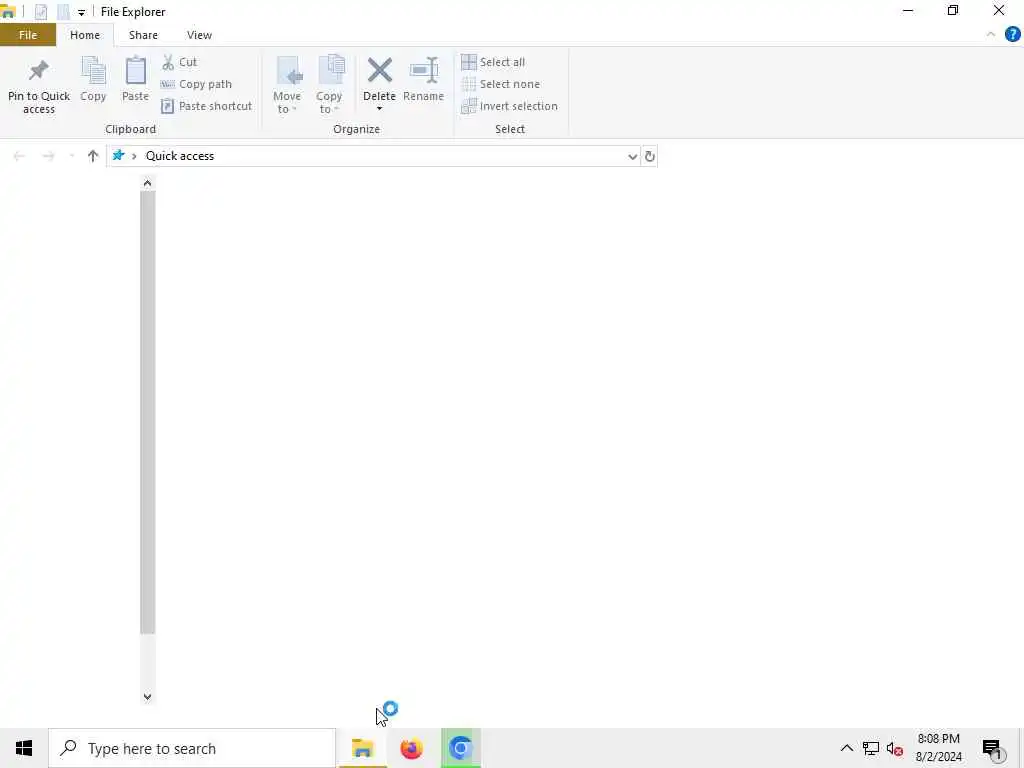Minimize the File Explorer window

908,11
